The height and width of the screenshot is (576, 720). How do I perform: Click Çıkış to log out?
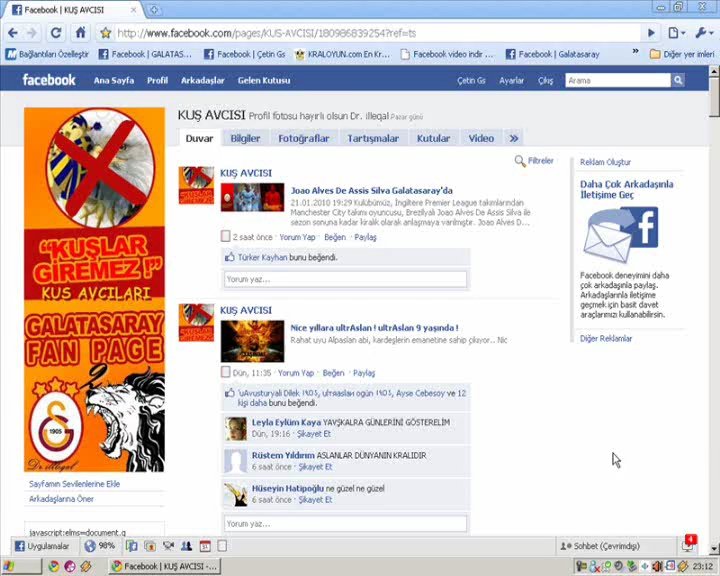(x=546, y=80)
